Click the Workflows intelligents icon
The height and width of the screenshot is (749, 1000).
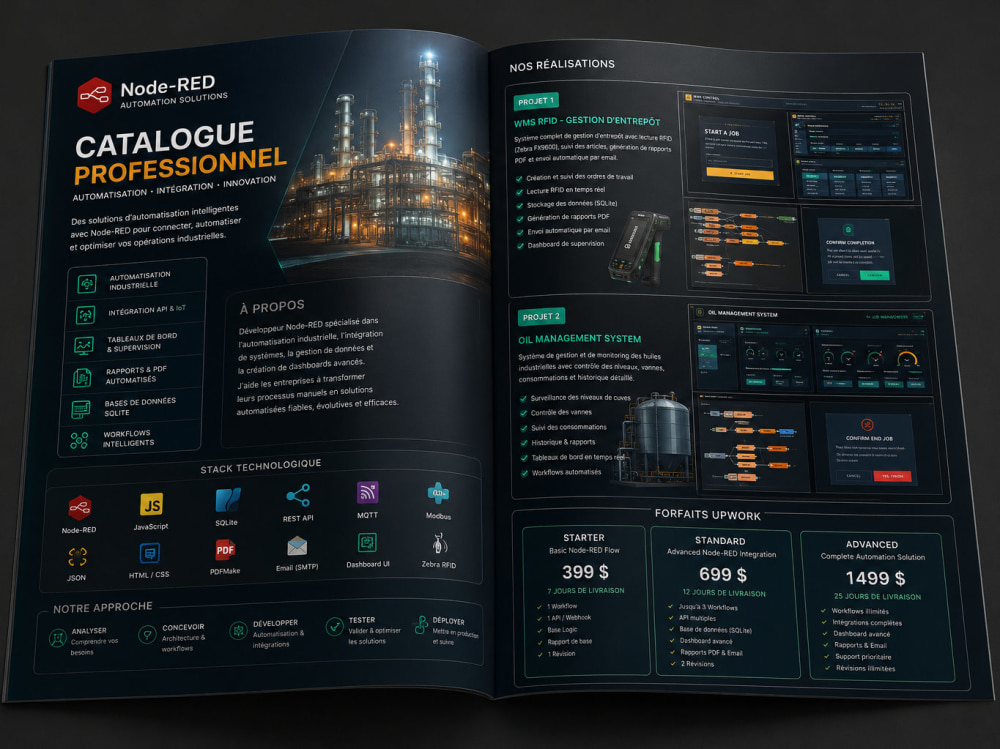(79, 440)
